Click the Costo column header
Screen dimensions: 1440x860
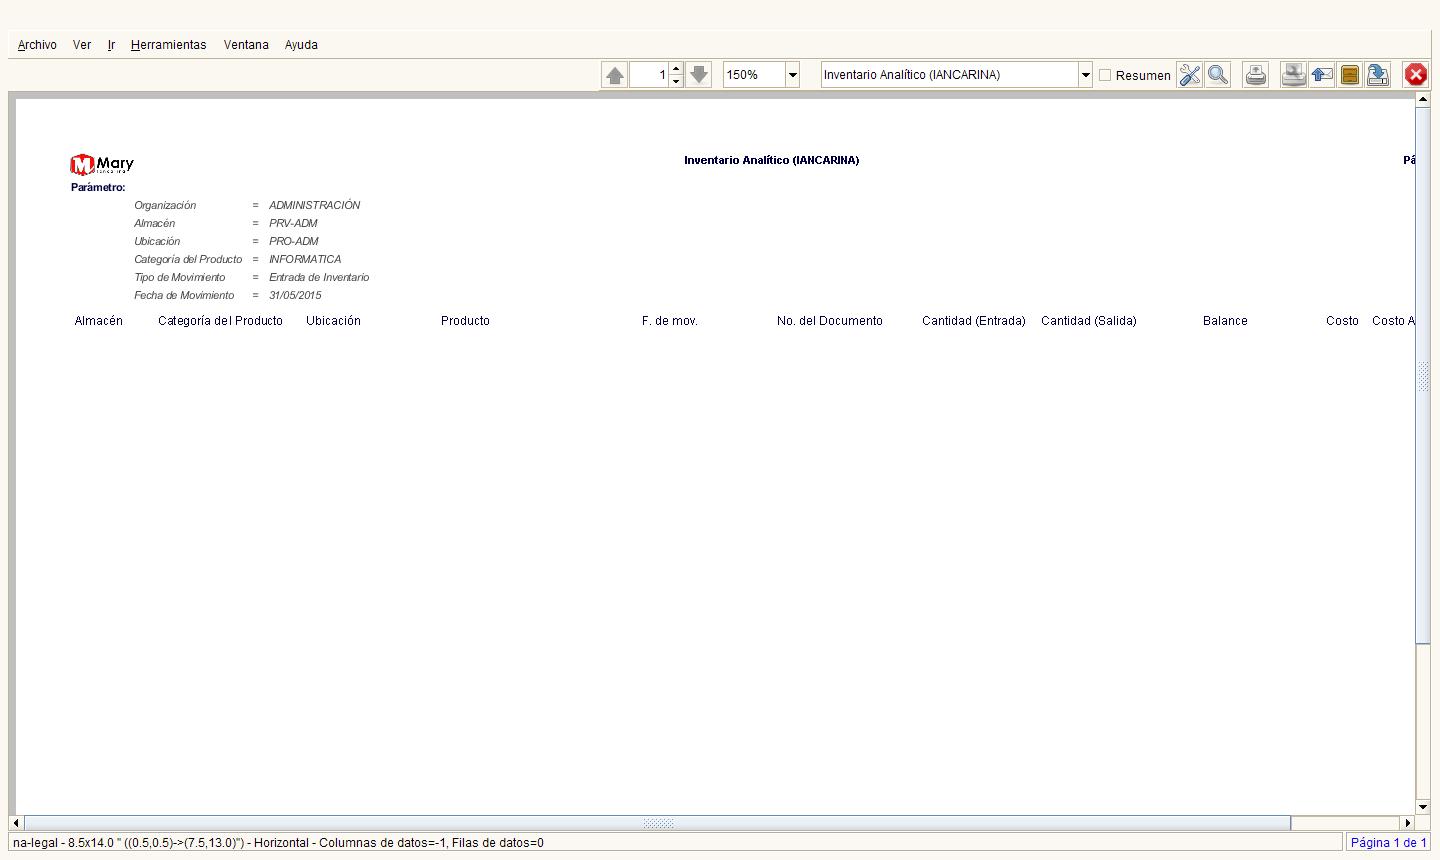[1342, 321]
